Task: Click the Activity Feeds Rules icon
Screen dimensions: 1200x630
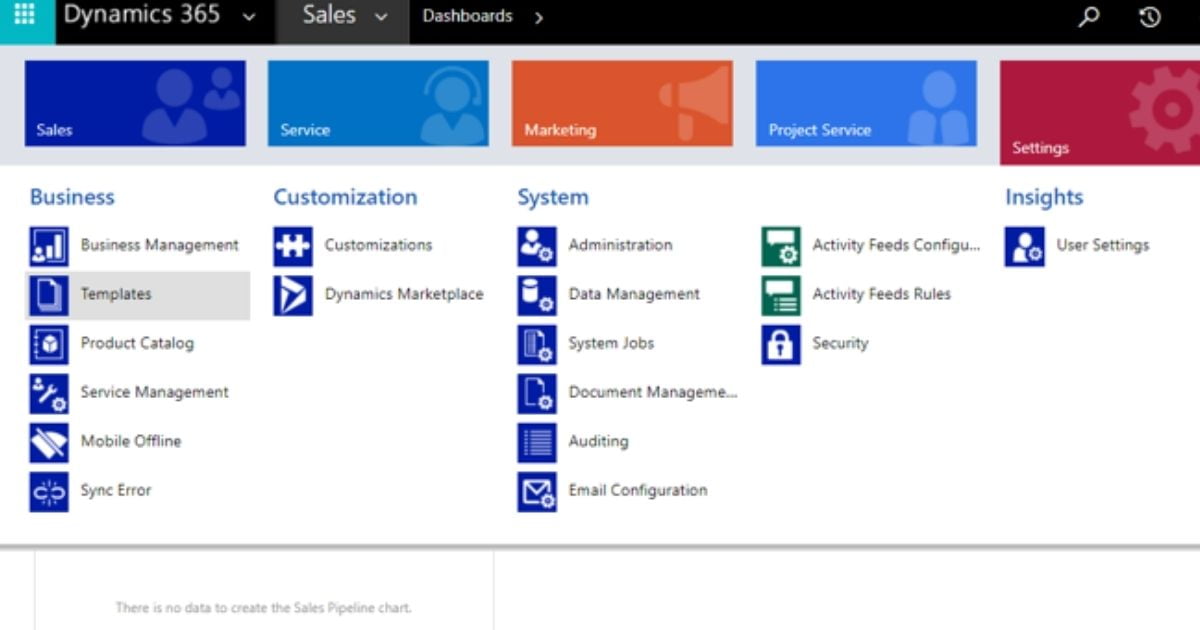Action: point(781,295)
